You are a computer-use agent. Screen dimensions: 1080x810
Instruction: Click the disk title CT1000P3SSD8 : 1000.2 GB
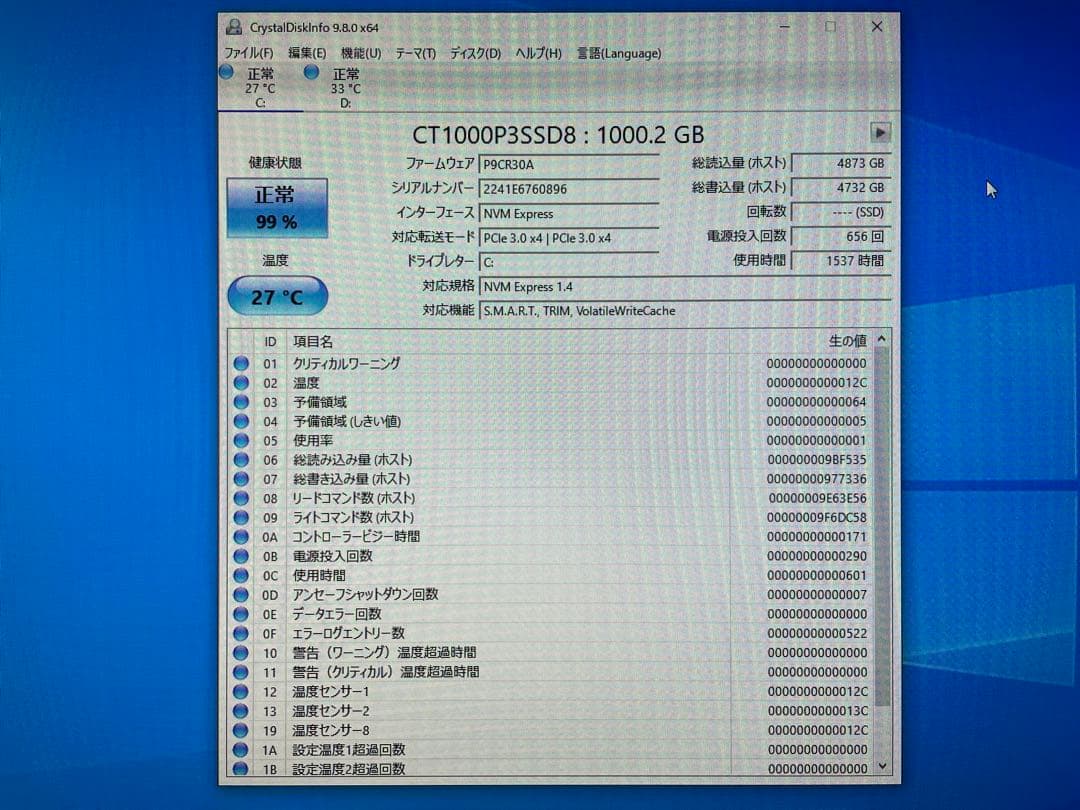558,134
